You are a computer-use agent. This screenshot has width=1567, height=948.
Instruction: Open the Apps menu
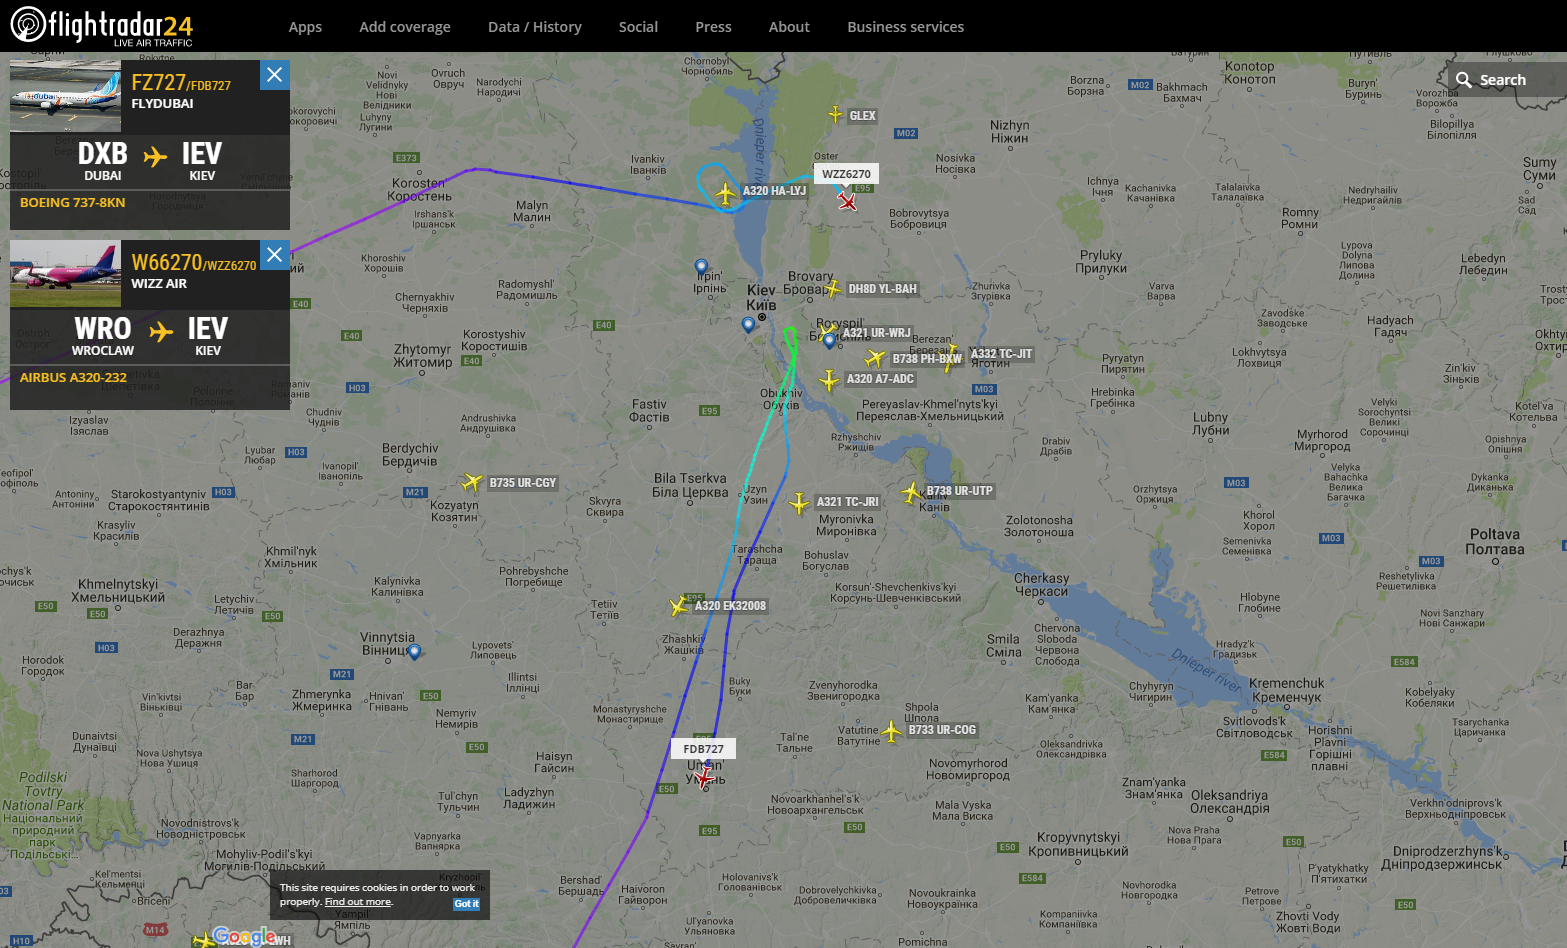(x=305, y=27)
